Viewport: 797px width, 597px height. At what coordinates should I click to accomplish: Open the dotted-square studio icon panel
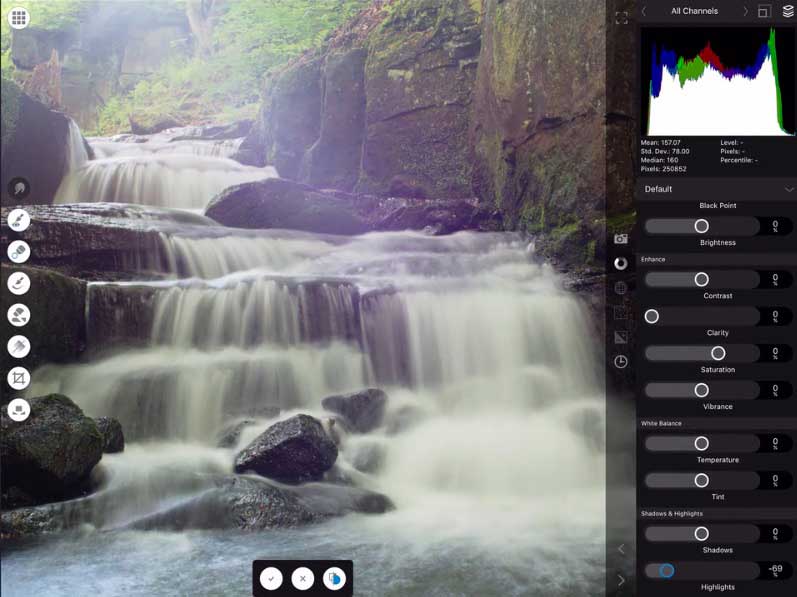[x=621, y=312]
